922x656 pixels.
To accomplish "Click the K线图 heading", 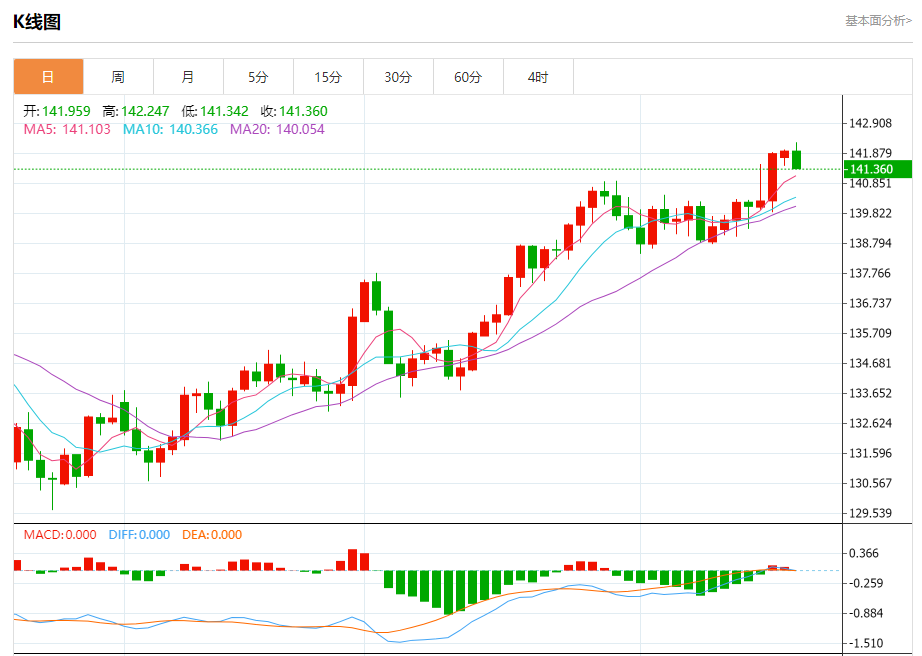I will (x=37, y=22).
